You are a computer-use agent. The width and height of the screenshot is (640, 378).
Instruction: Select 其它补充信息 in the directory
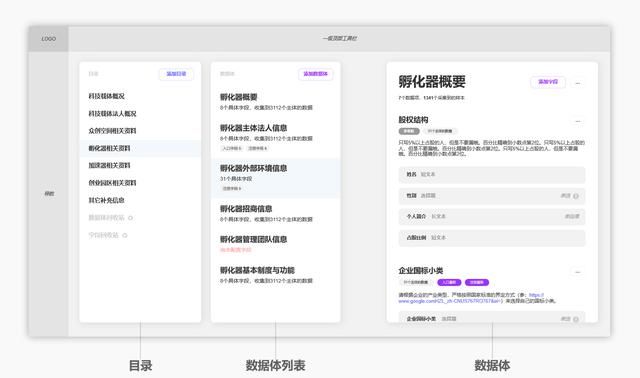pyautogui.click(x=107, y=200)
